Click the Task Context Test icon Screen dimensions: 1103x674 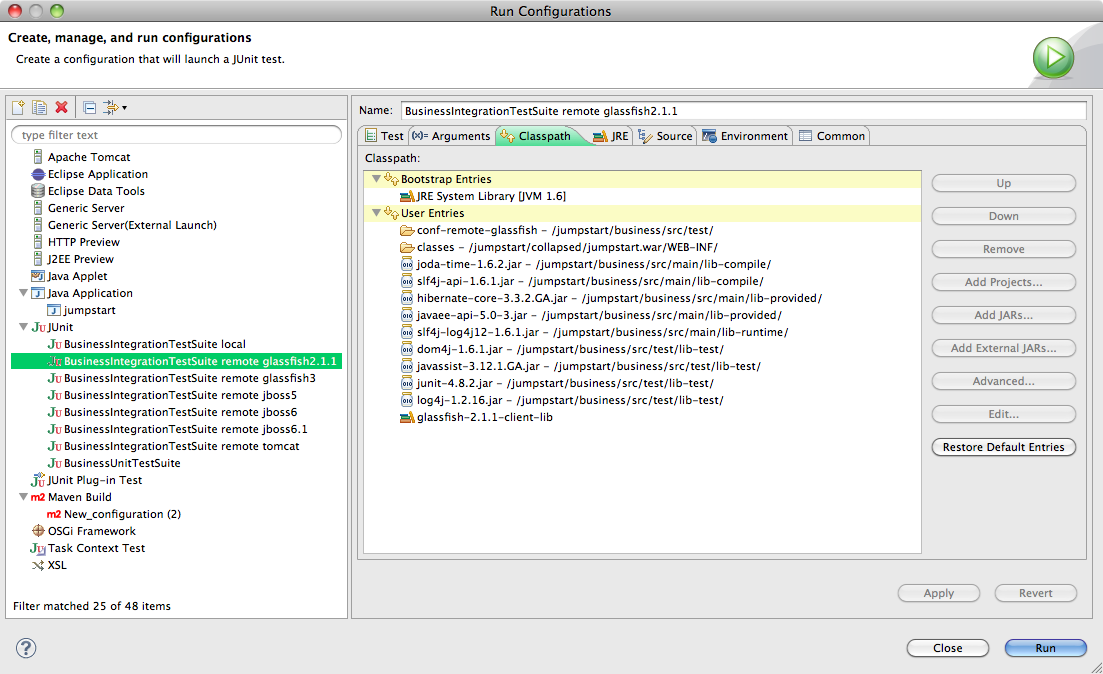coord(38,548)
